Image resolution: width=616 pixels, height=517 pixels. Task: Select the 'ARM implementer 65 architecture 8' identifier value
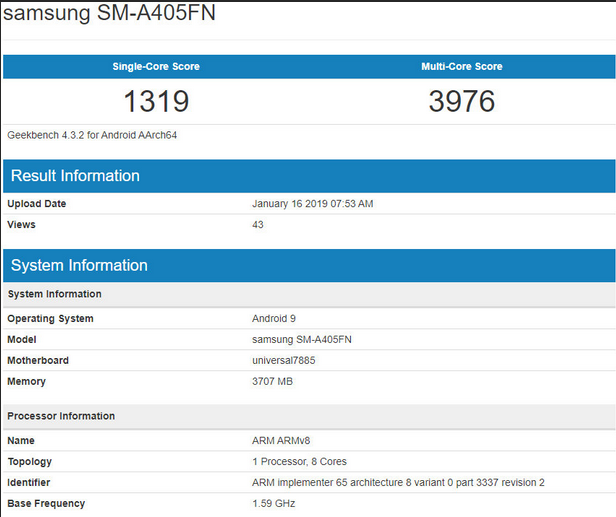[x=398, y=482]
